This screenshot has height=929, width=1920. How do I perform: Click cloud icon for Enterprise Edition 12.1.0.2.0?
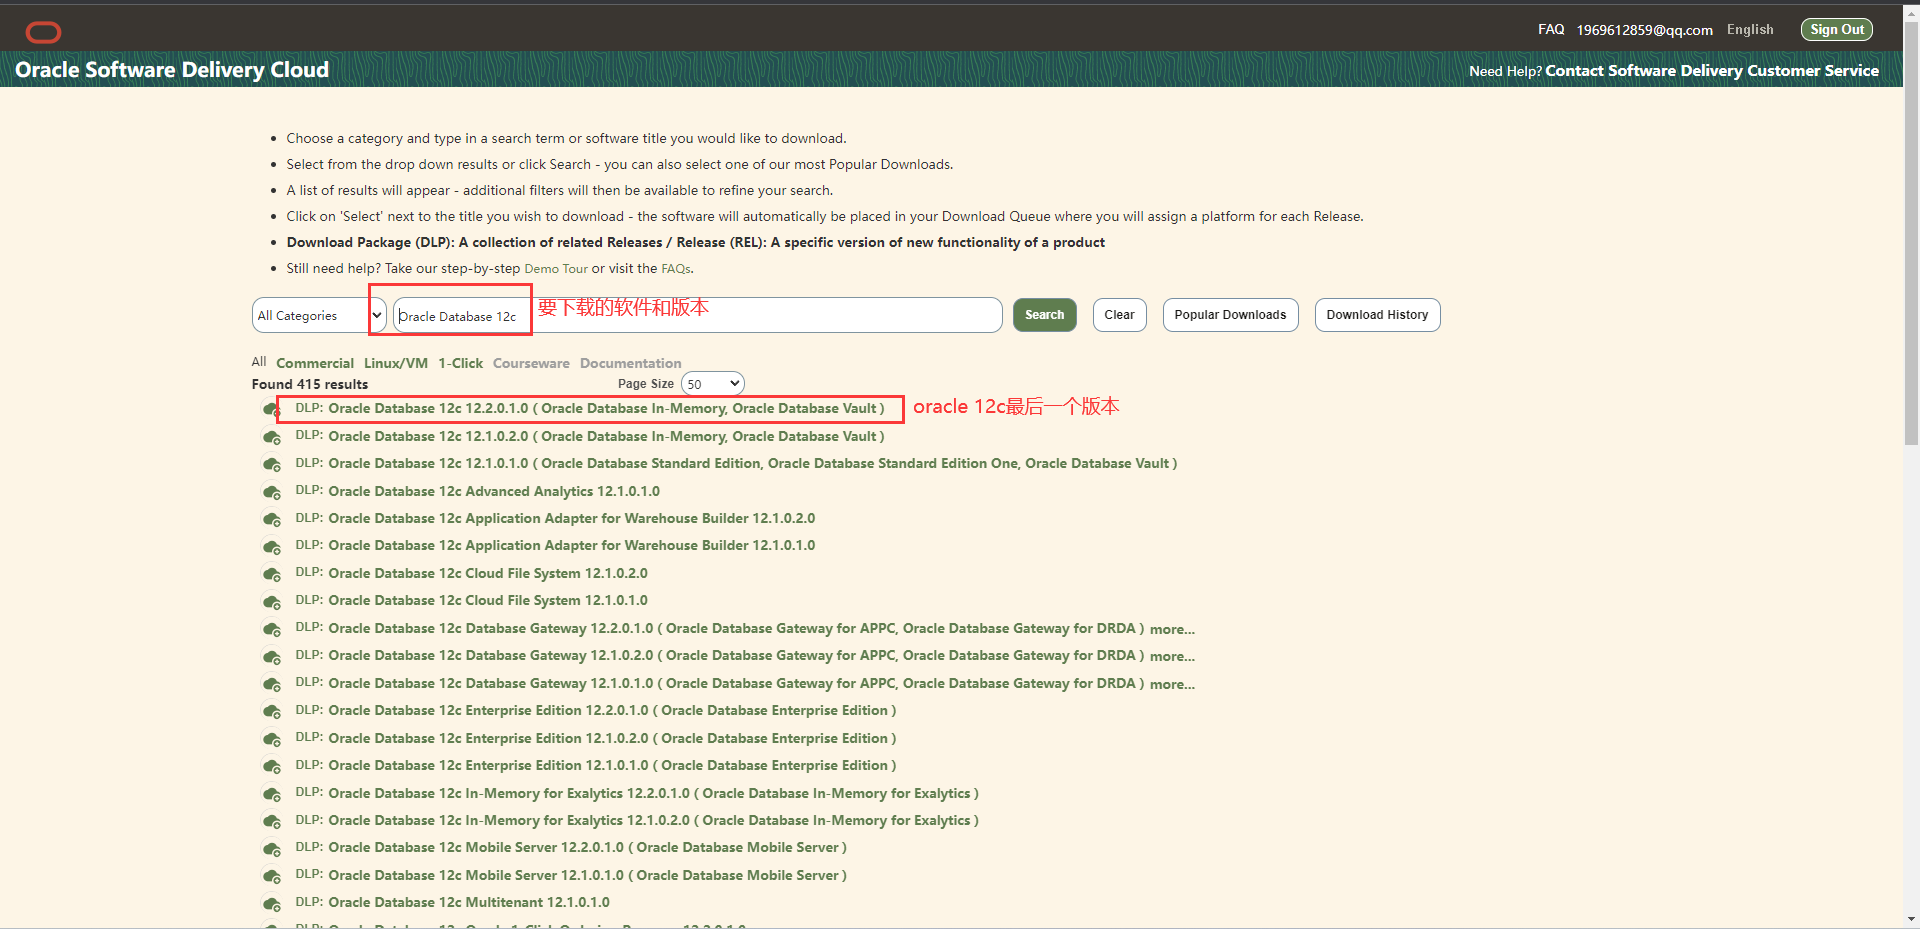(271, 739)
